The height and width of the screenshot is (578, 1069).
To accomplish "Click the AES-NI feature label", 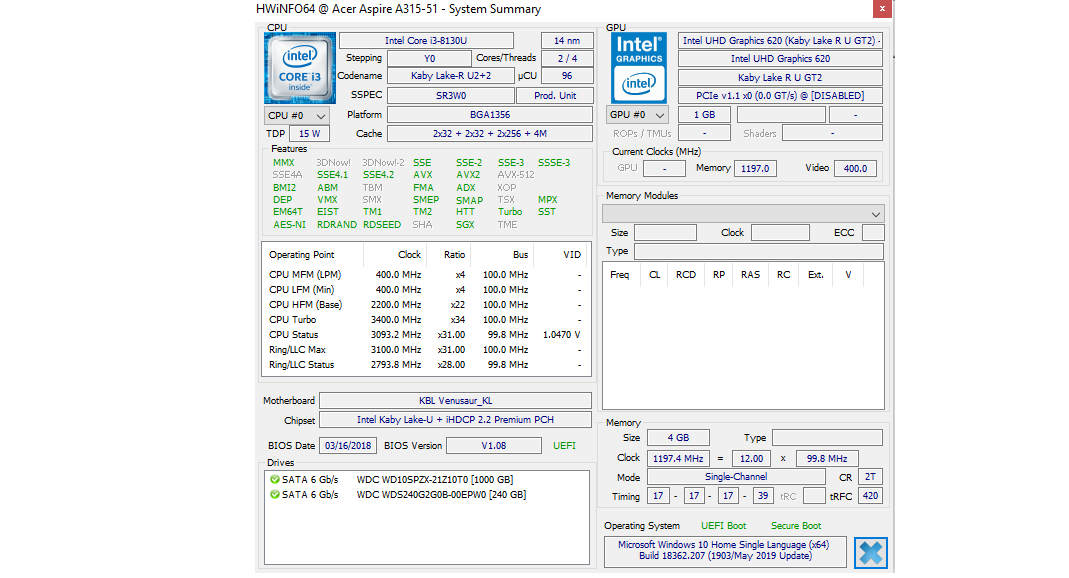I will pyautogui.click(x=289, y=224).
